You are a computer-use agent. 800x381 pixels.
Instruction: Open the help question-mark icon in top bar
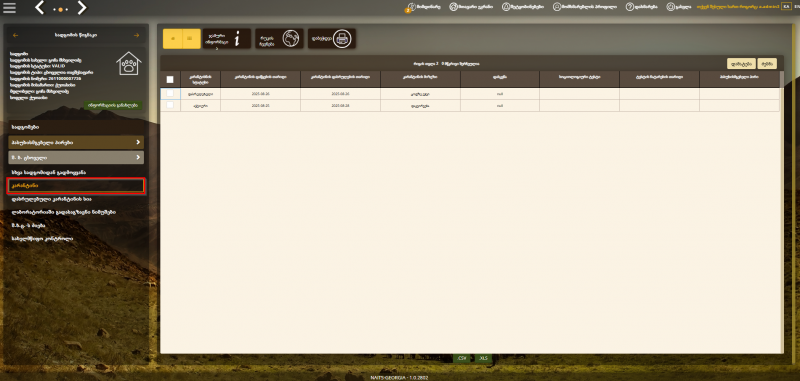(x=630, y=7)
